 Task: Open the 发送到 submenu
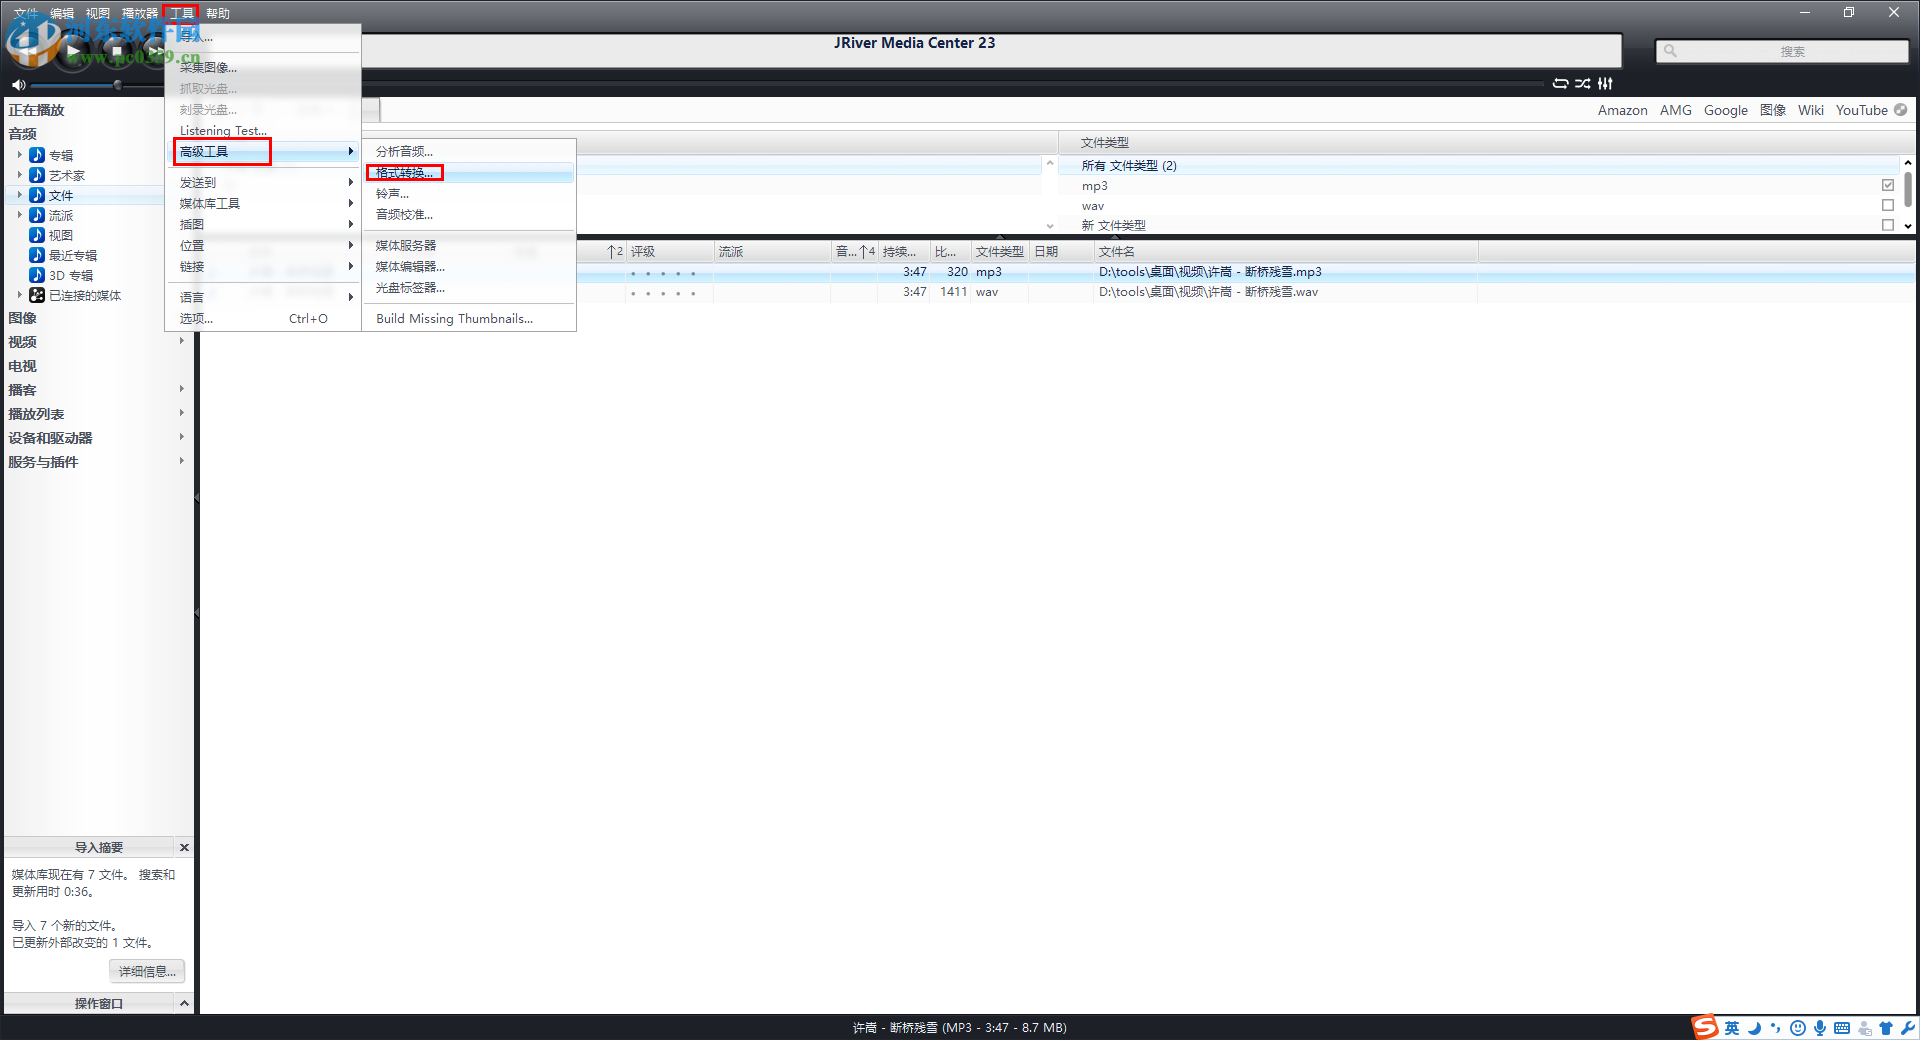[x=264, y=182]
